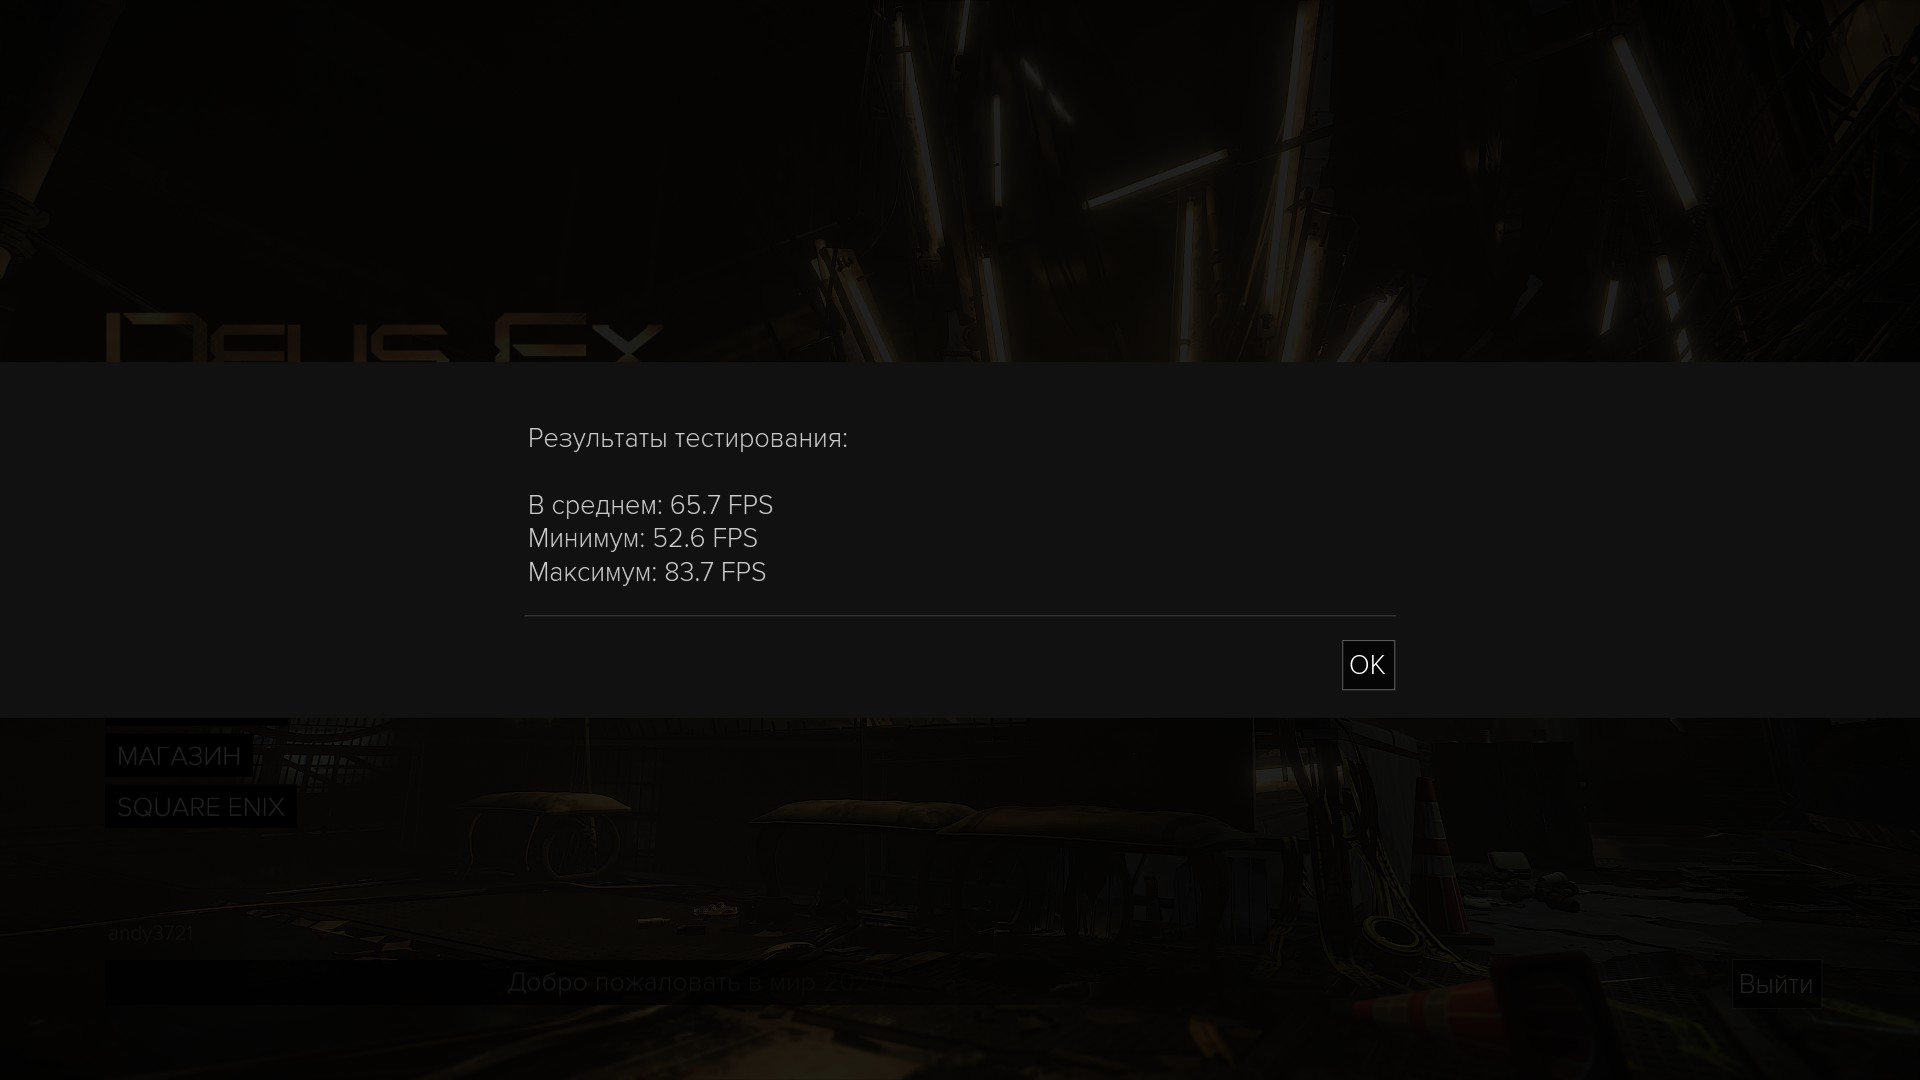Click the 83.7 FPS maximum value
Screen dimensions: 1920x1080
pyautogui.click(x=715, y=572)
